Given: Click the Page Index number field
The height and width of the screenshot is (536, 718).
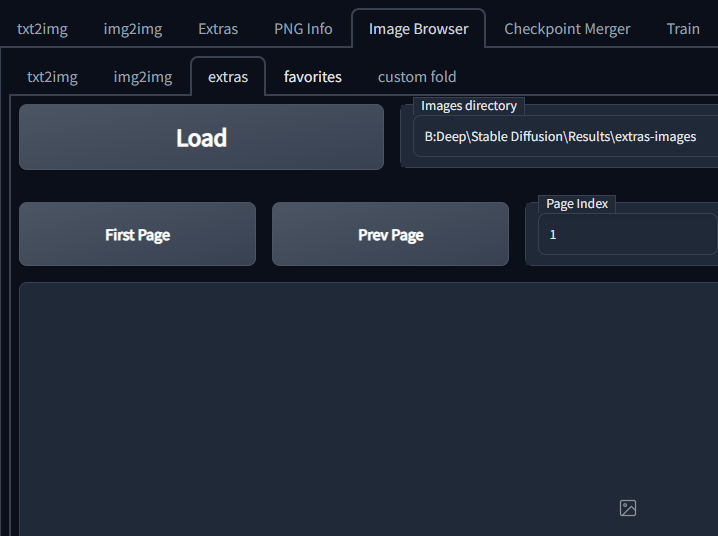Looking at the screenshot, I should [627, 234].
